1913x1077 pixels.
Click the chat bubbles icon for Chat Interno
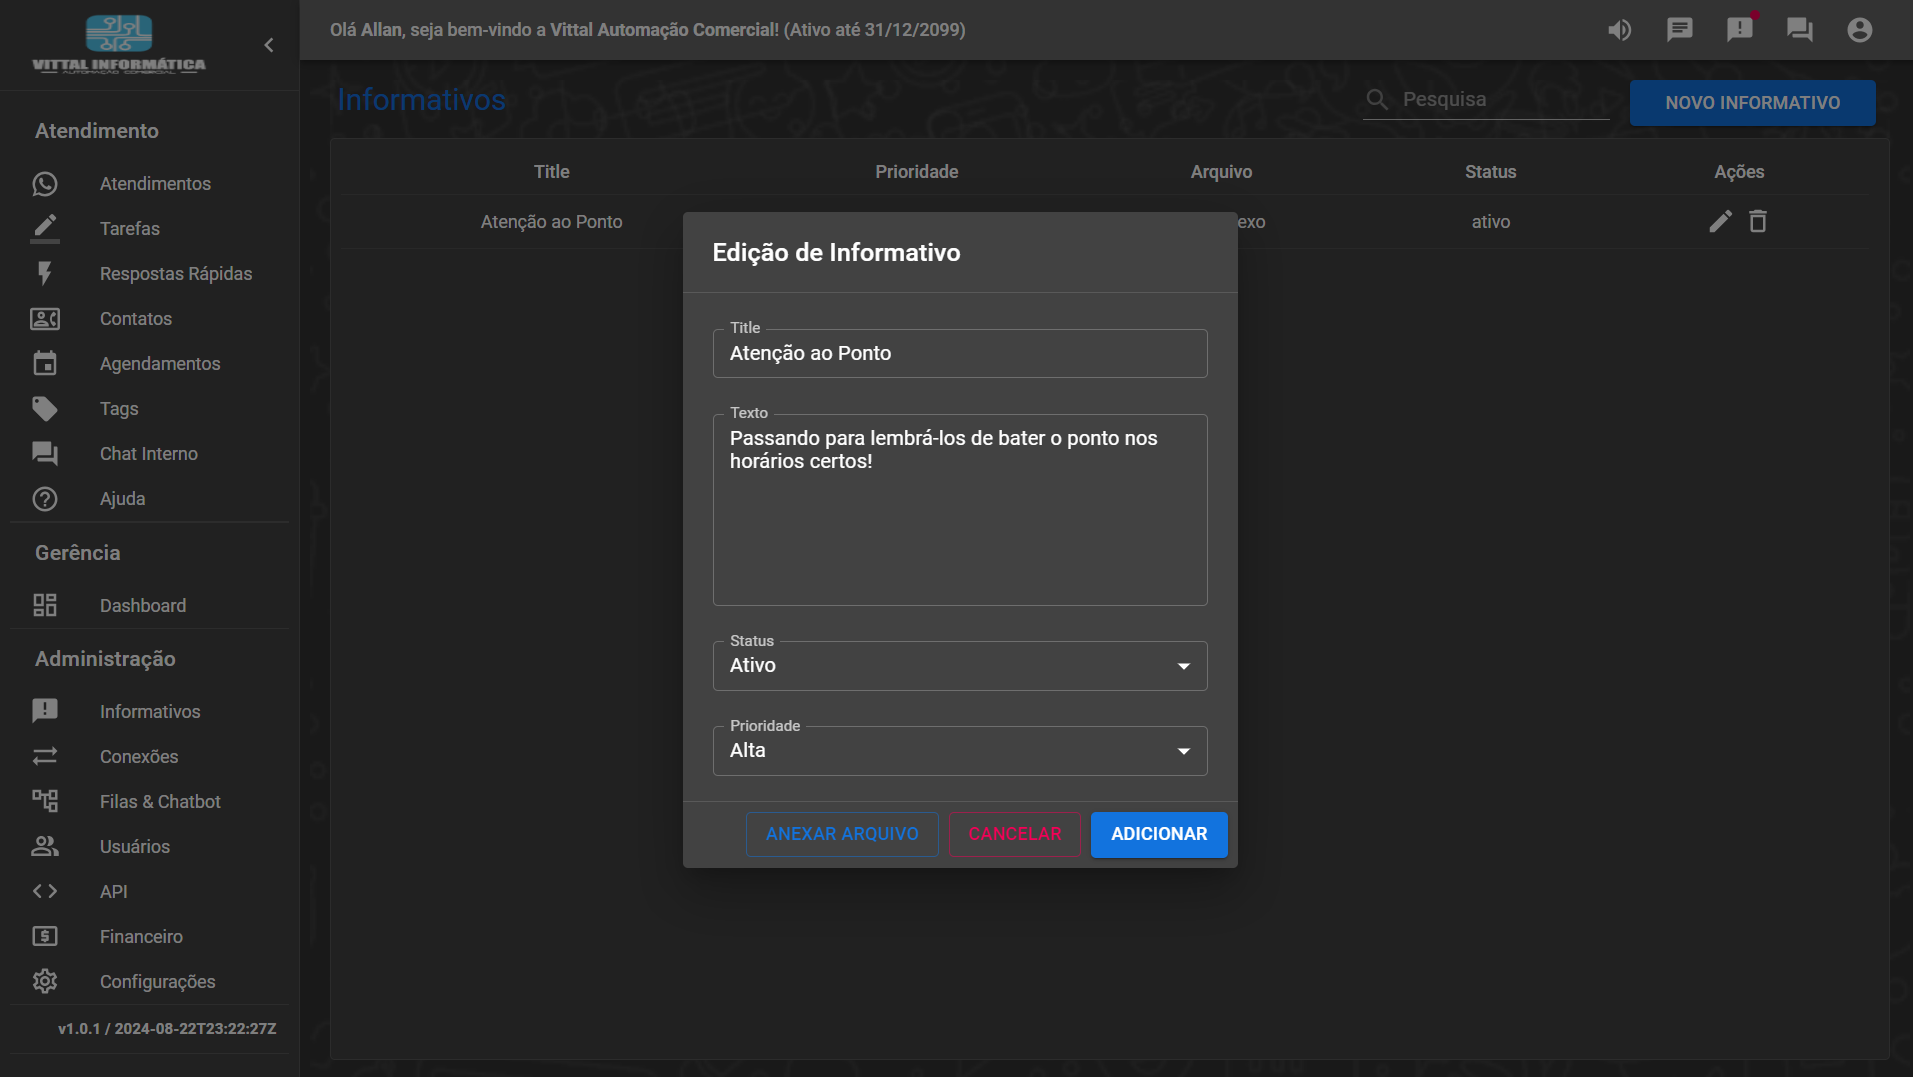point(45,454)
